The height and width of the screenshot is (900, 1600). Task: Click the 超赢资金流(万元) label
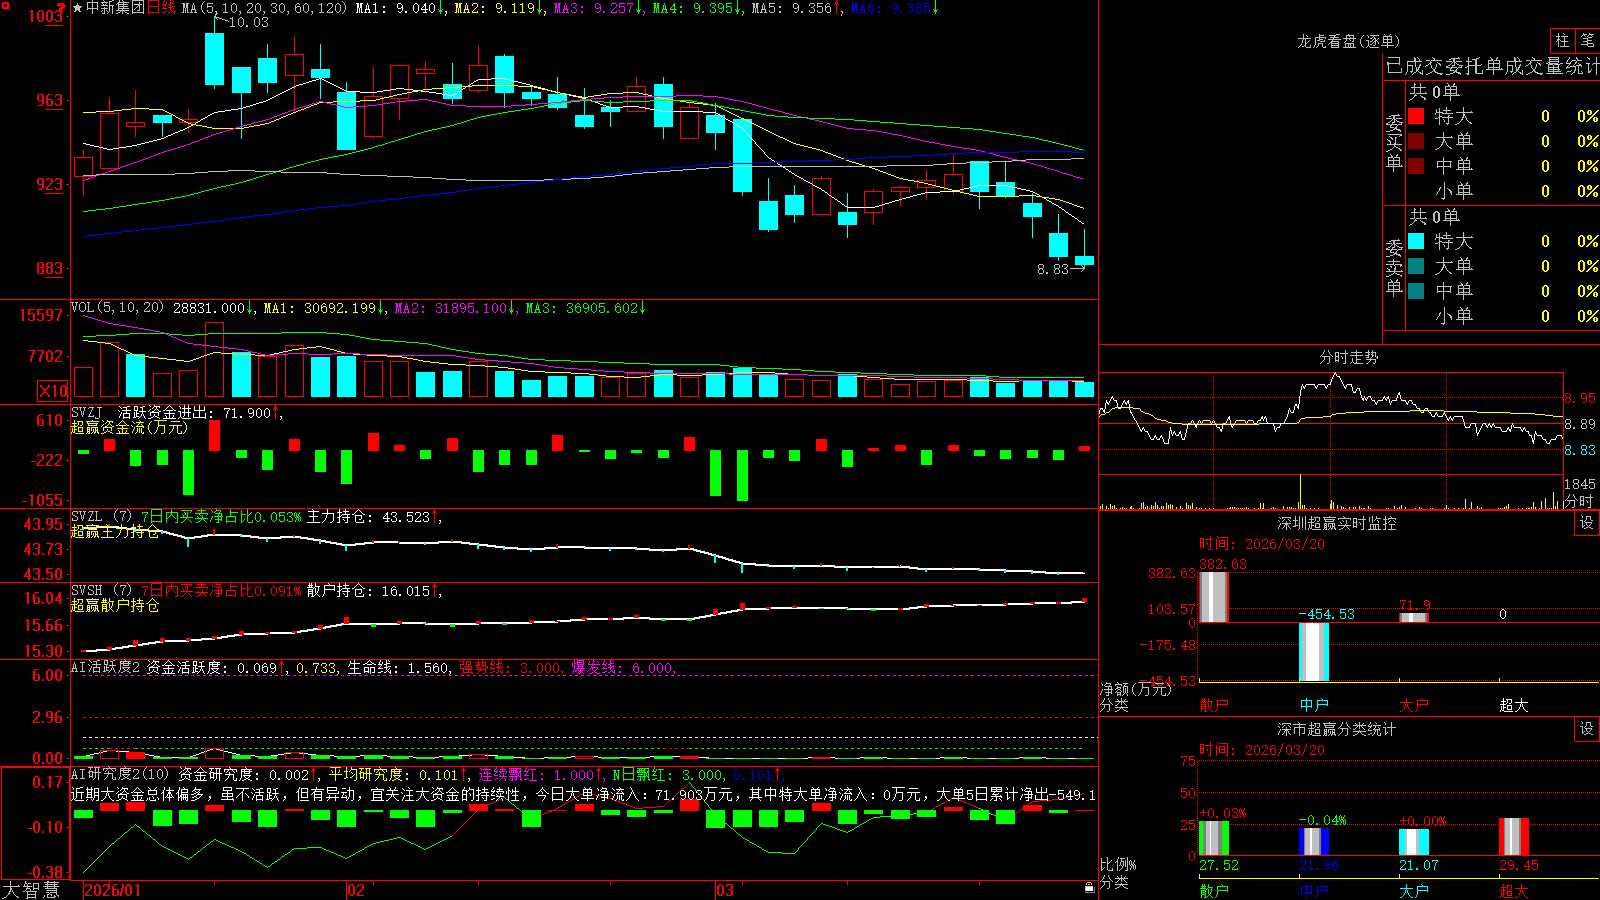click(x=129, y=427)
